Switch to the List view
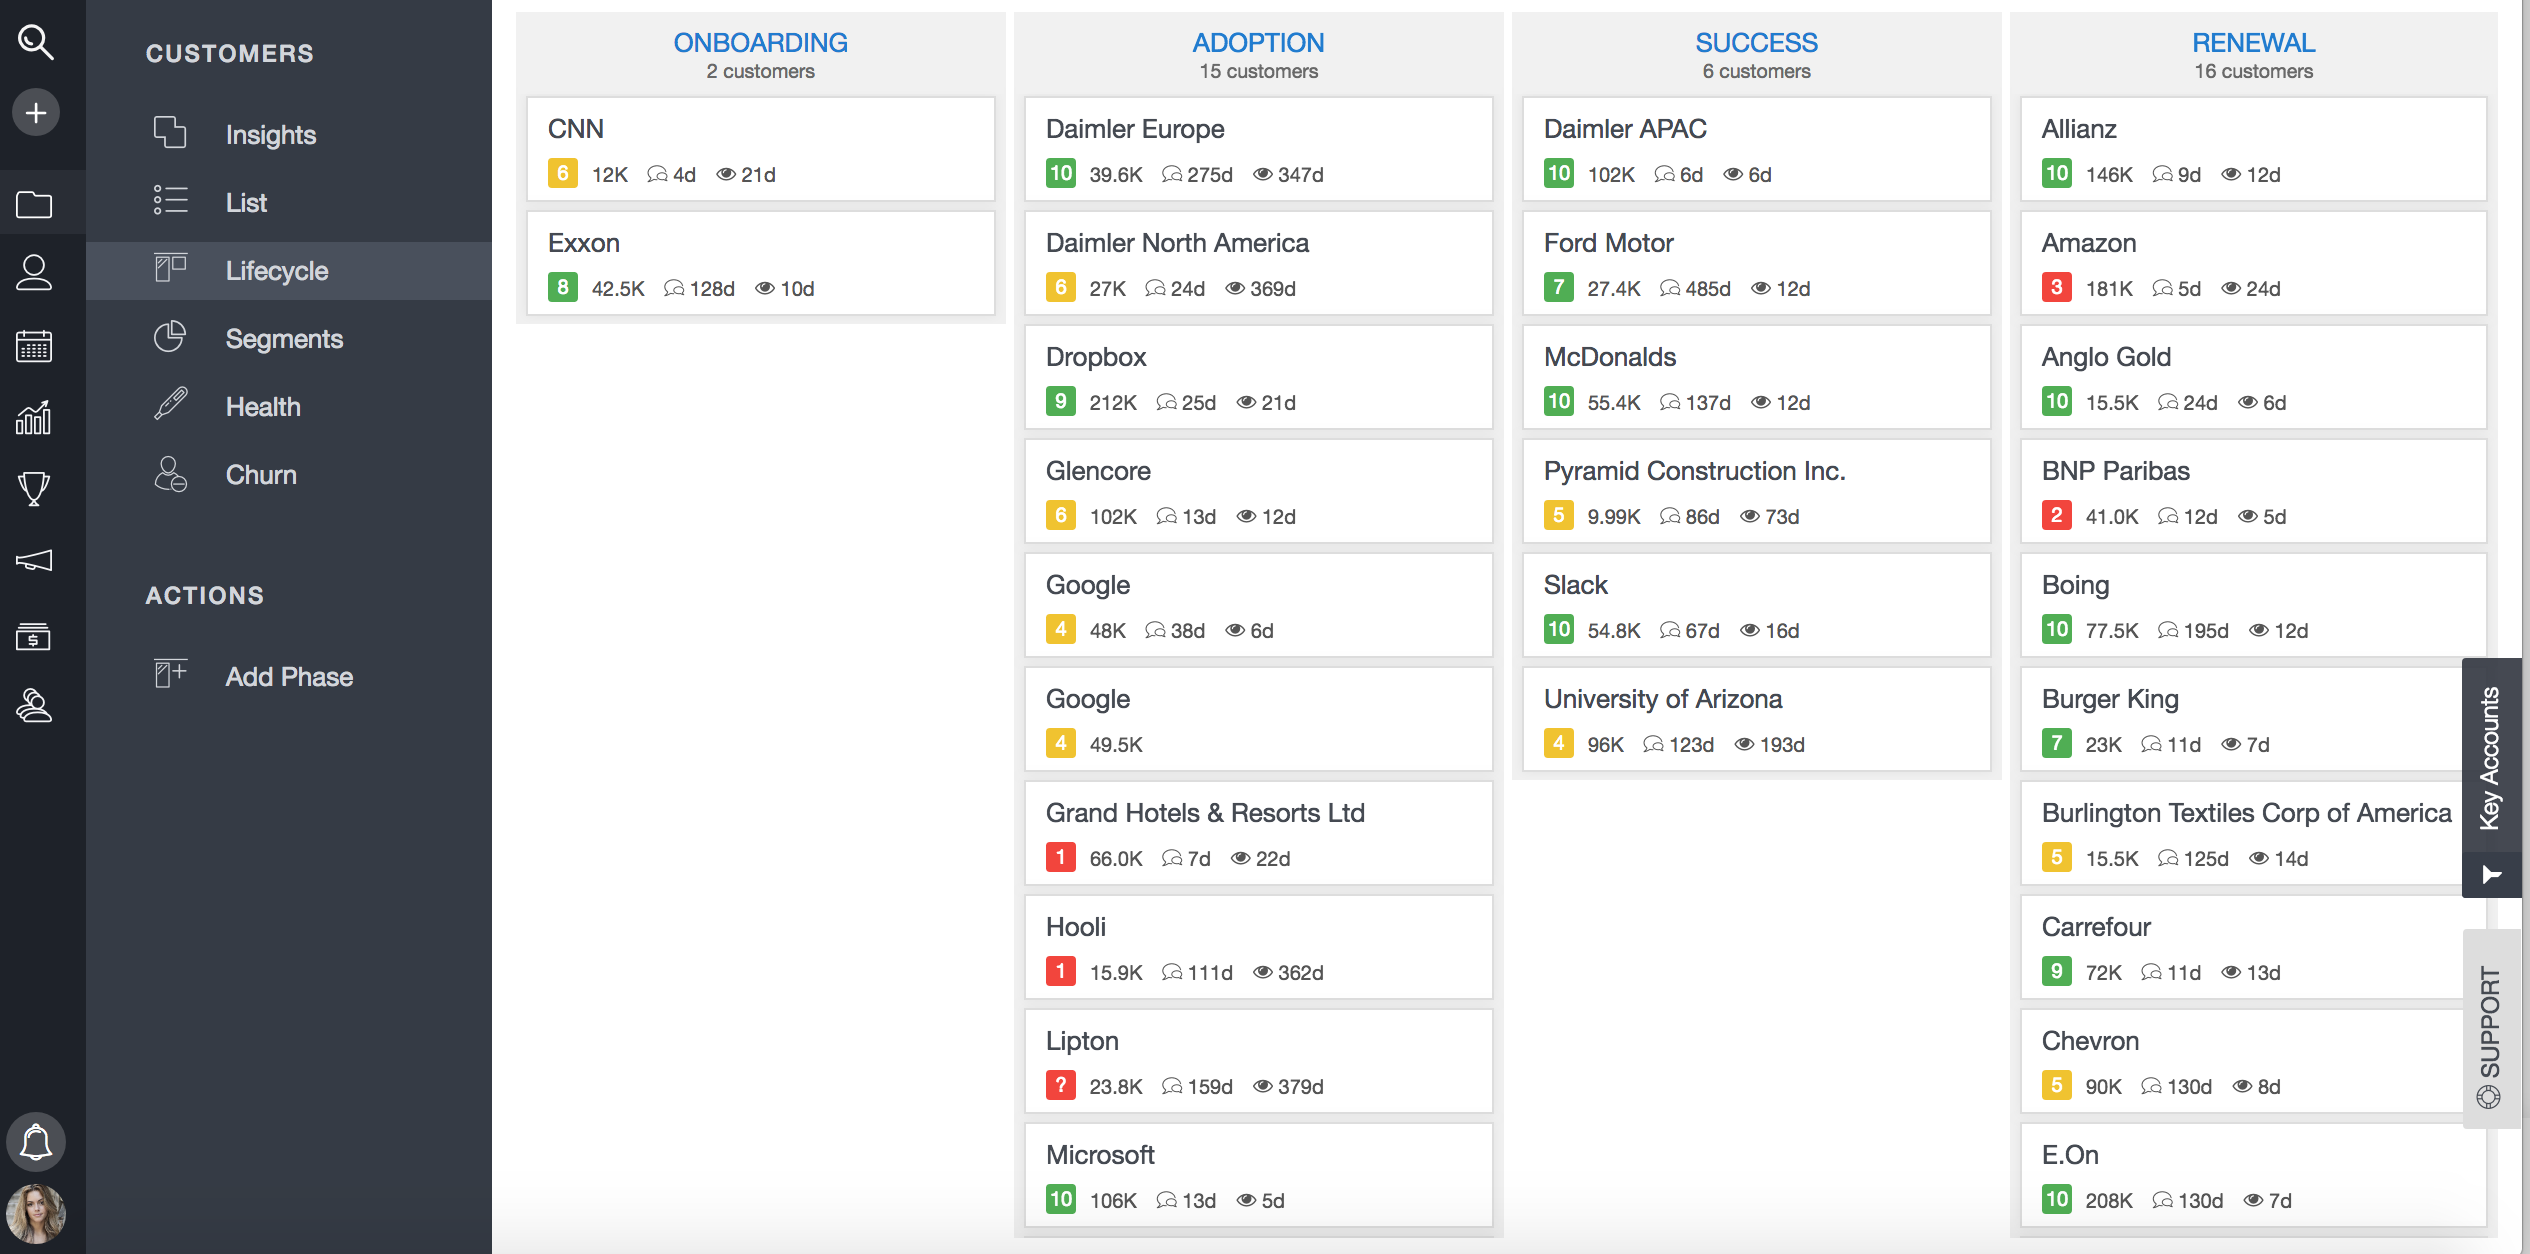 pos(245,202)
